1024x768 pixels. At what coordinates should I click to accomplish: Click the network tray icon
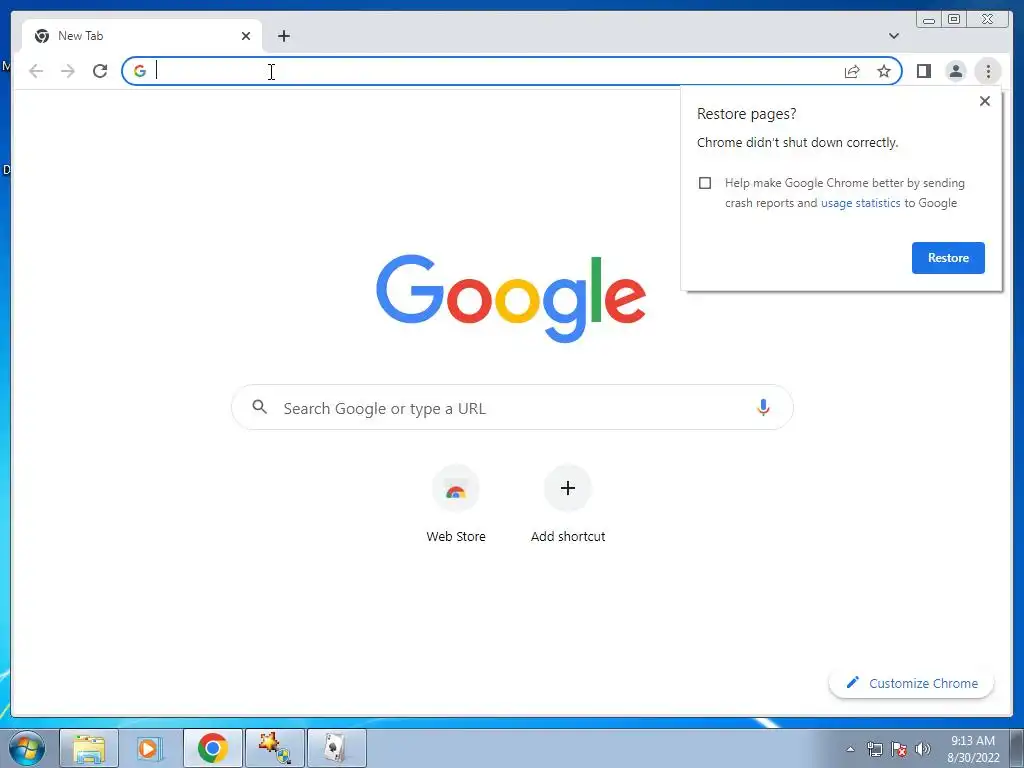tap(874, 749)
